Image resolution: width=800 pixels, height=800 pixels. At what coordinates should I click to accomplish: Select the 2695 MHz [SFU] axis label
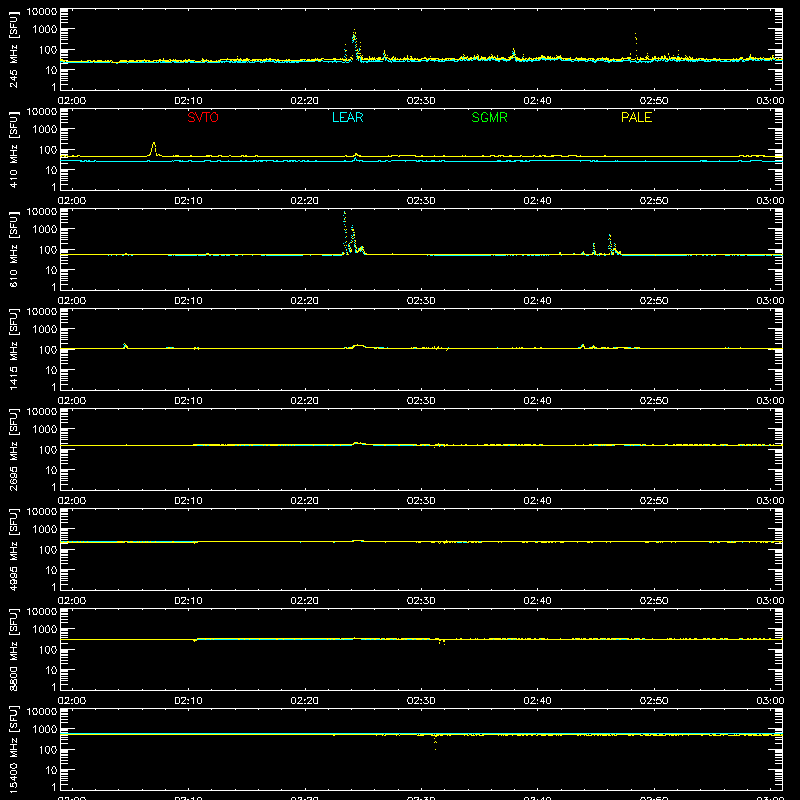point(13,449)
